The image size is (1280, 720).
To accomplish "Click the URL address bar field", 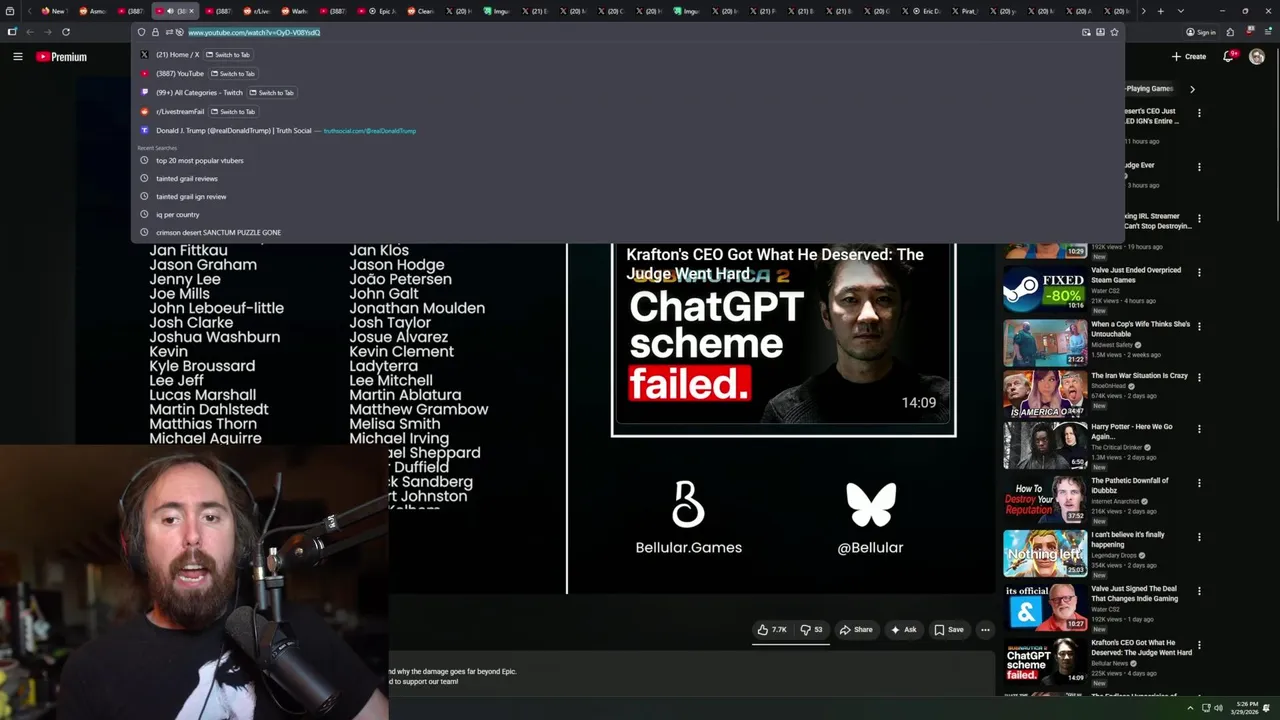I will [x=630, y=32].
